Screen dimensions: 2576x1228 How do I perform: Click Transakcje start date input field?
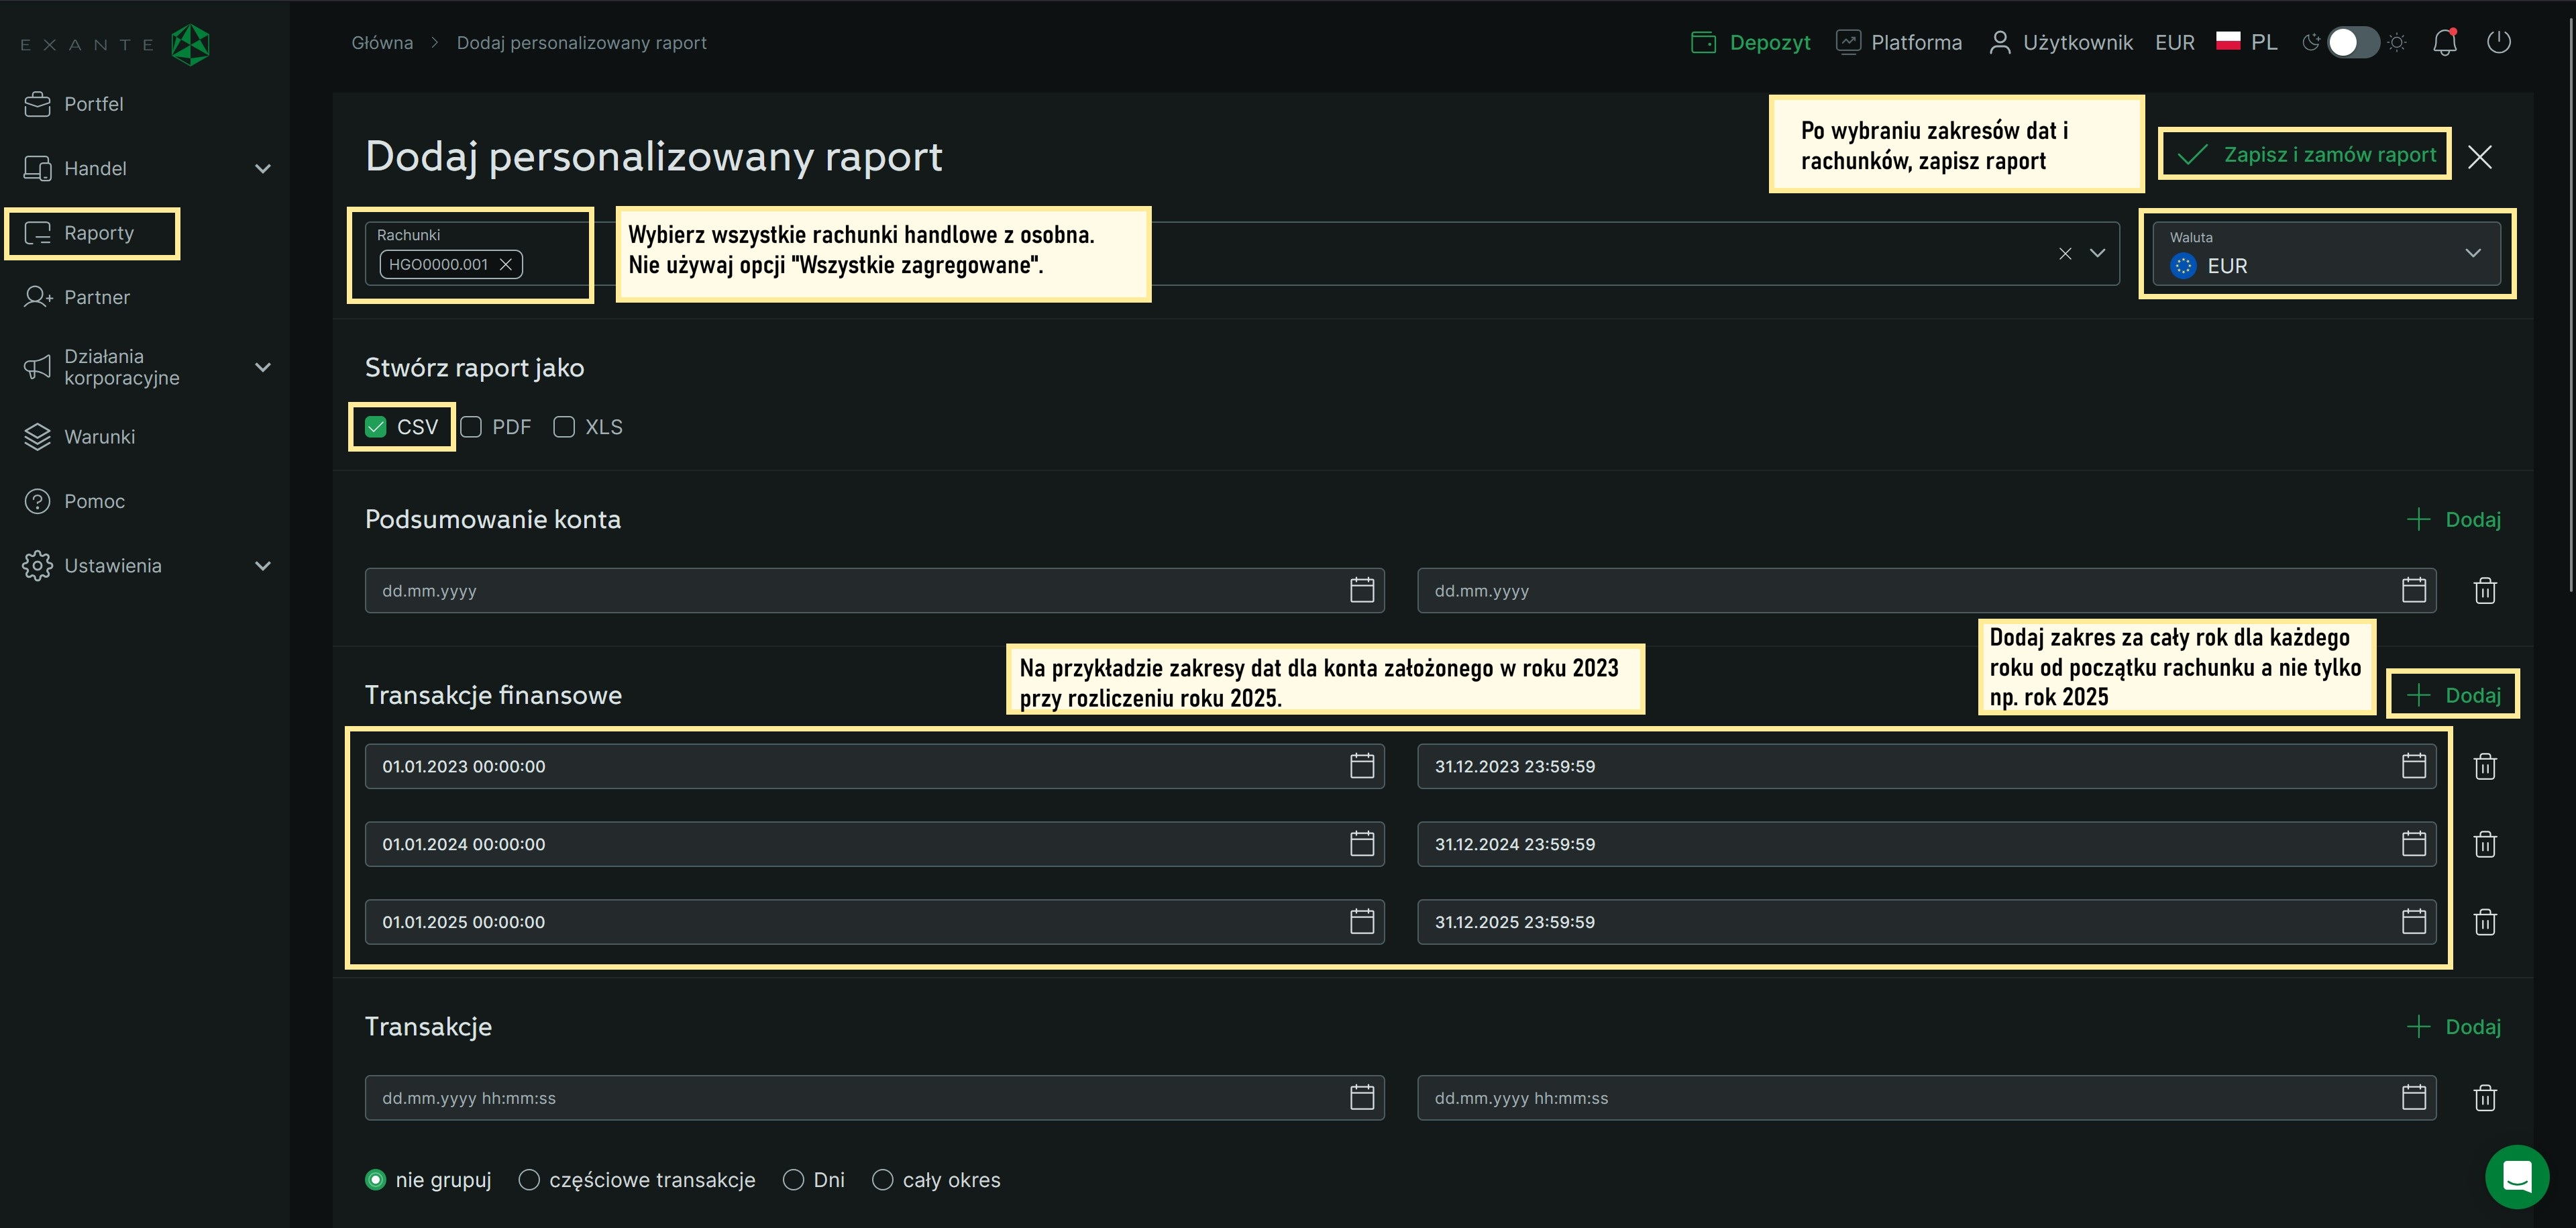pos(860,1098)
